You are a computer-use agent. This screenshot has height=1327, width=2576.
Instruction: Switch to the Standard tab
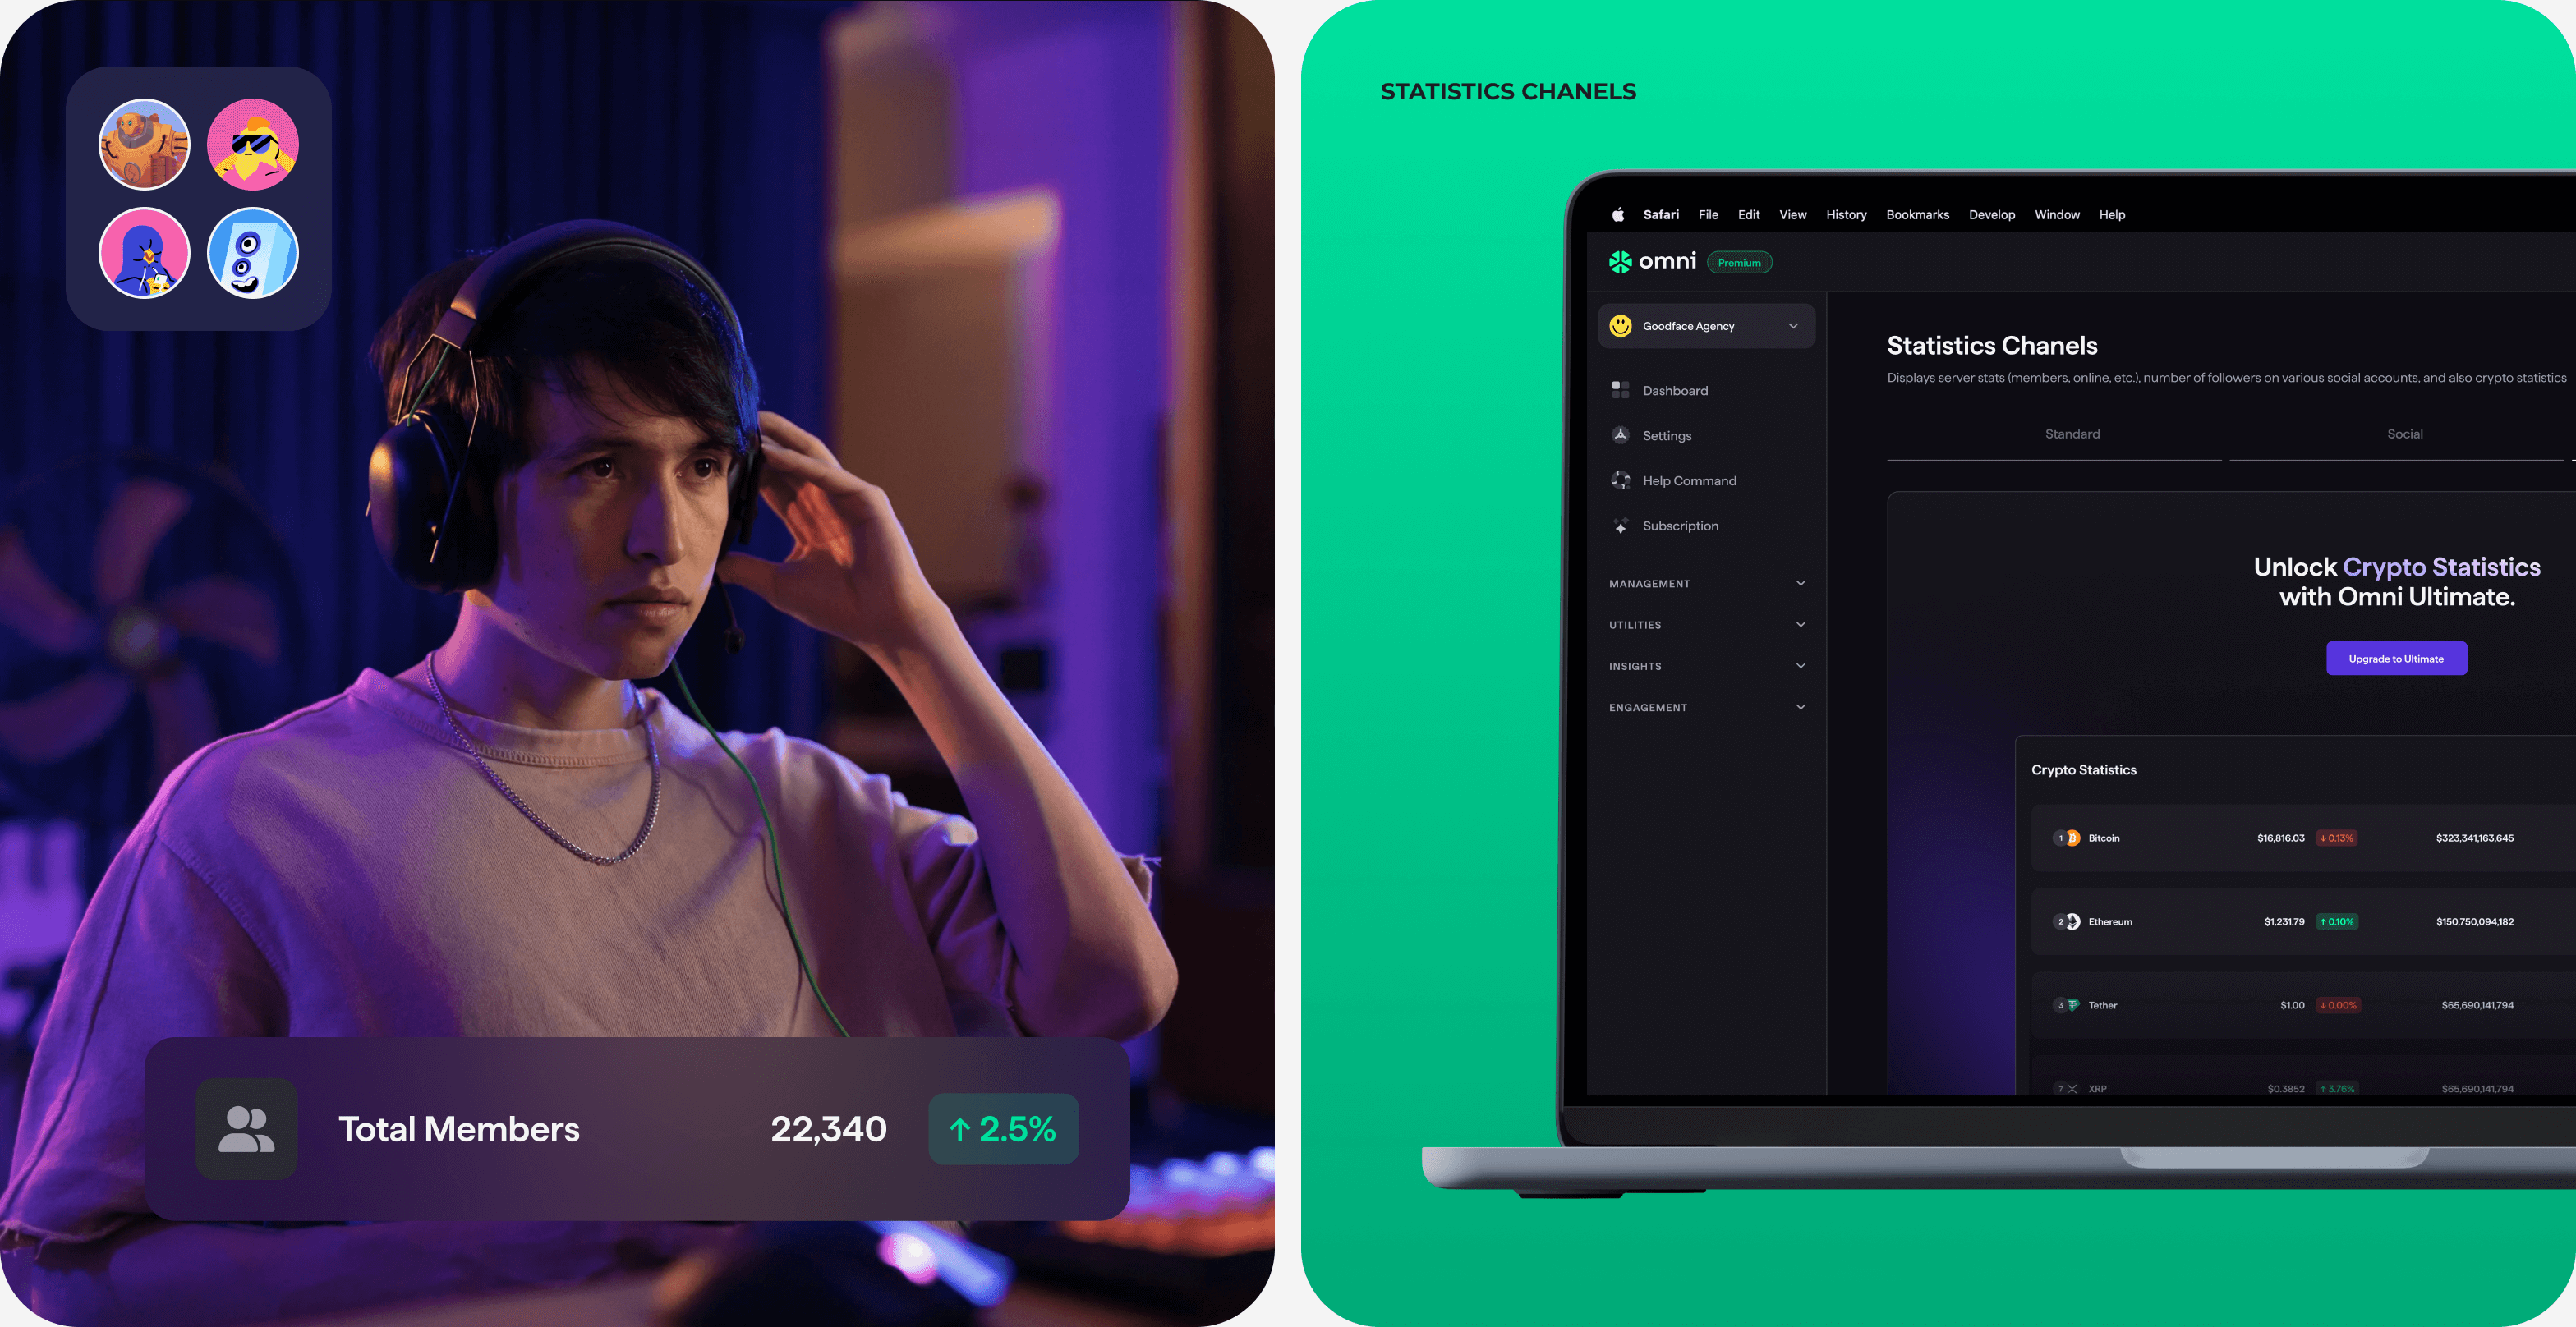pos(2072,434)
